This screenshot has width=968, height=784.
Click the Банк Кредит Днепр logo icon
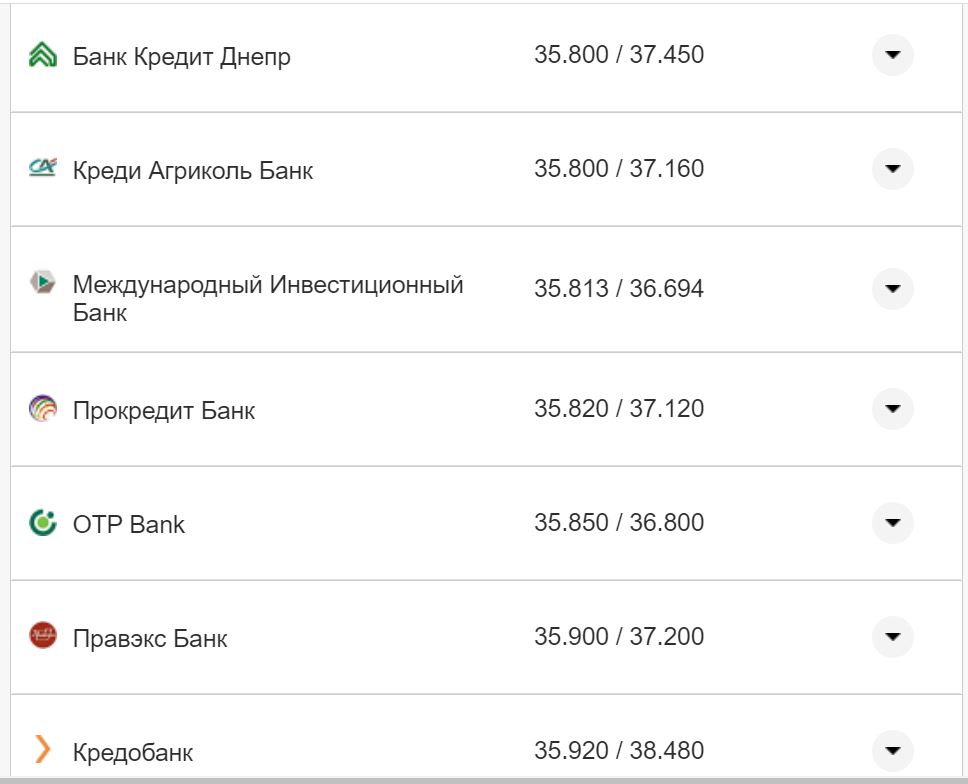(x=42, y=56)
